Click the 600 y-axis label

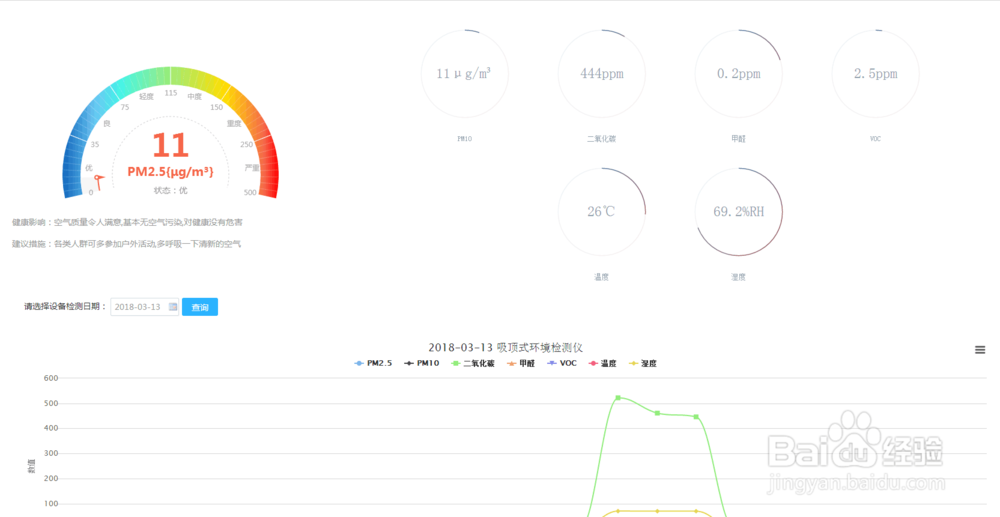pos(51,378)
